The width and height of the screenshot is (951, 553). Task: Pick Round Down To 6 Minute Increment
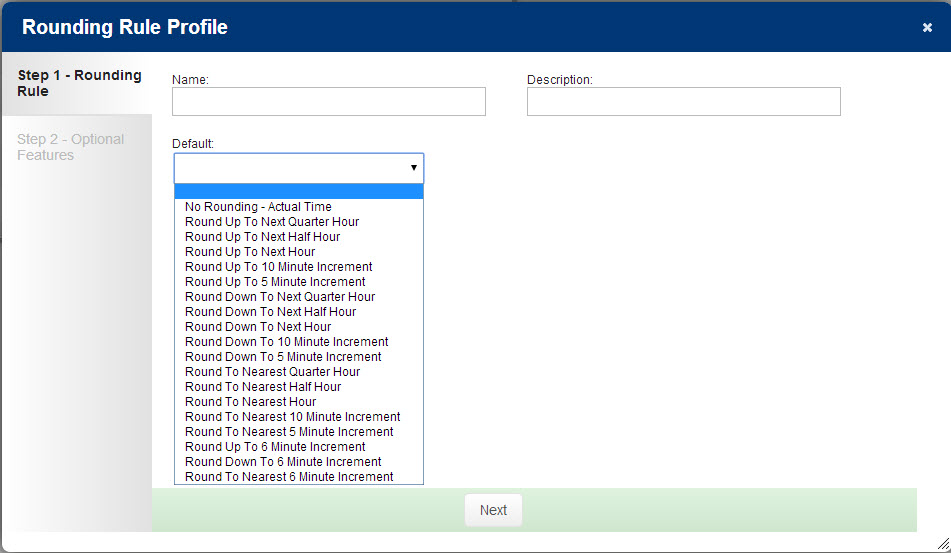299,462
